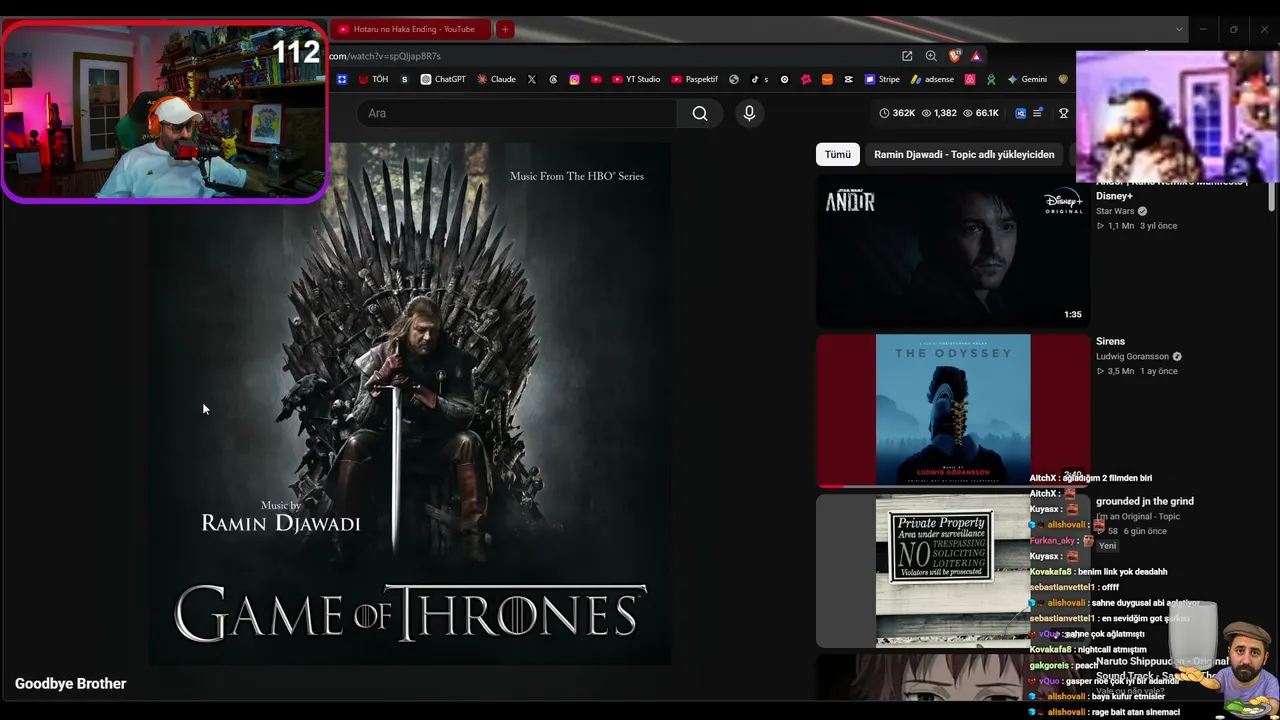The image size is (1280, 720).
Task: Open the Gemini bookmark
Action: (1028, 79)
